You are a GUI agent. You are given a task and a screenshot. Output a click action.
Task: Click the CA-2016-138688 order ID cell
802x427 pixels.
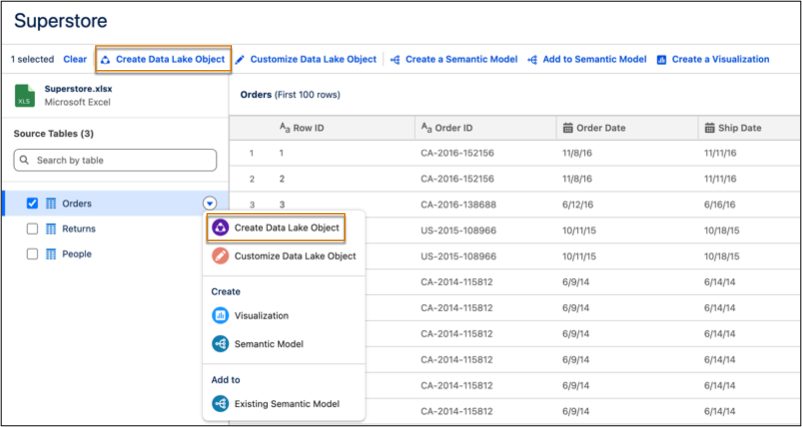pyautogui.click(x=458, y=205)
